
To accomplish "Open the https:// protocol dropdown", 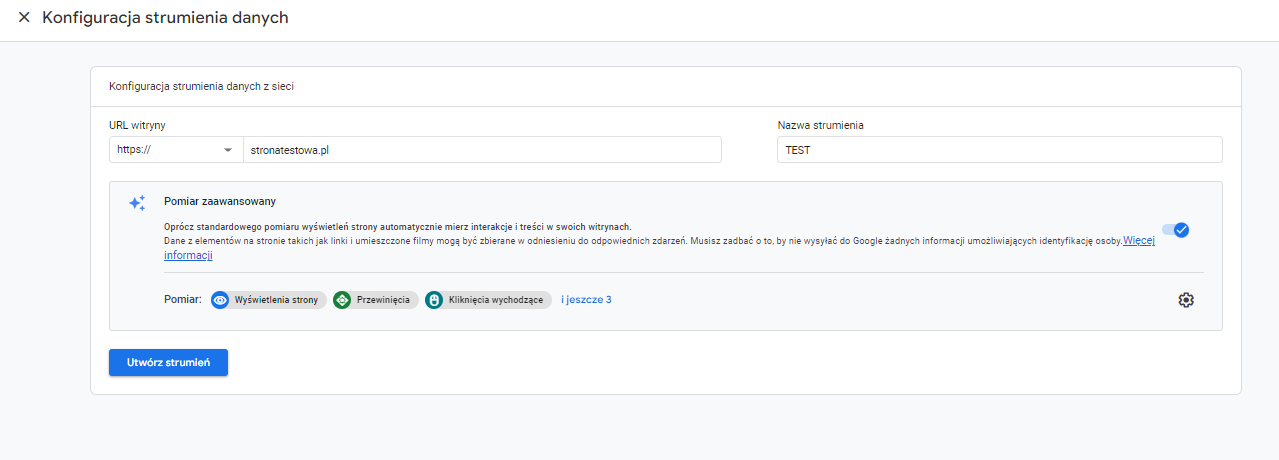I will pos(175,150).
